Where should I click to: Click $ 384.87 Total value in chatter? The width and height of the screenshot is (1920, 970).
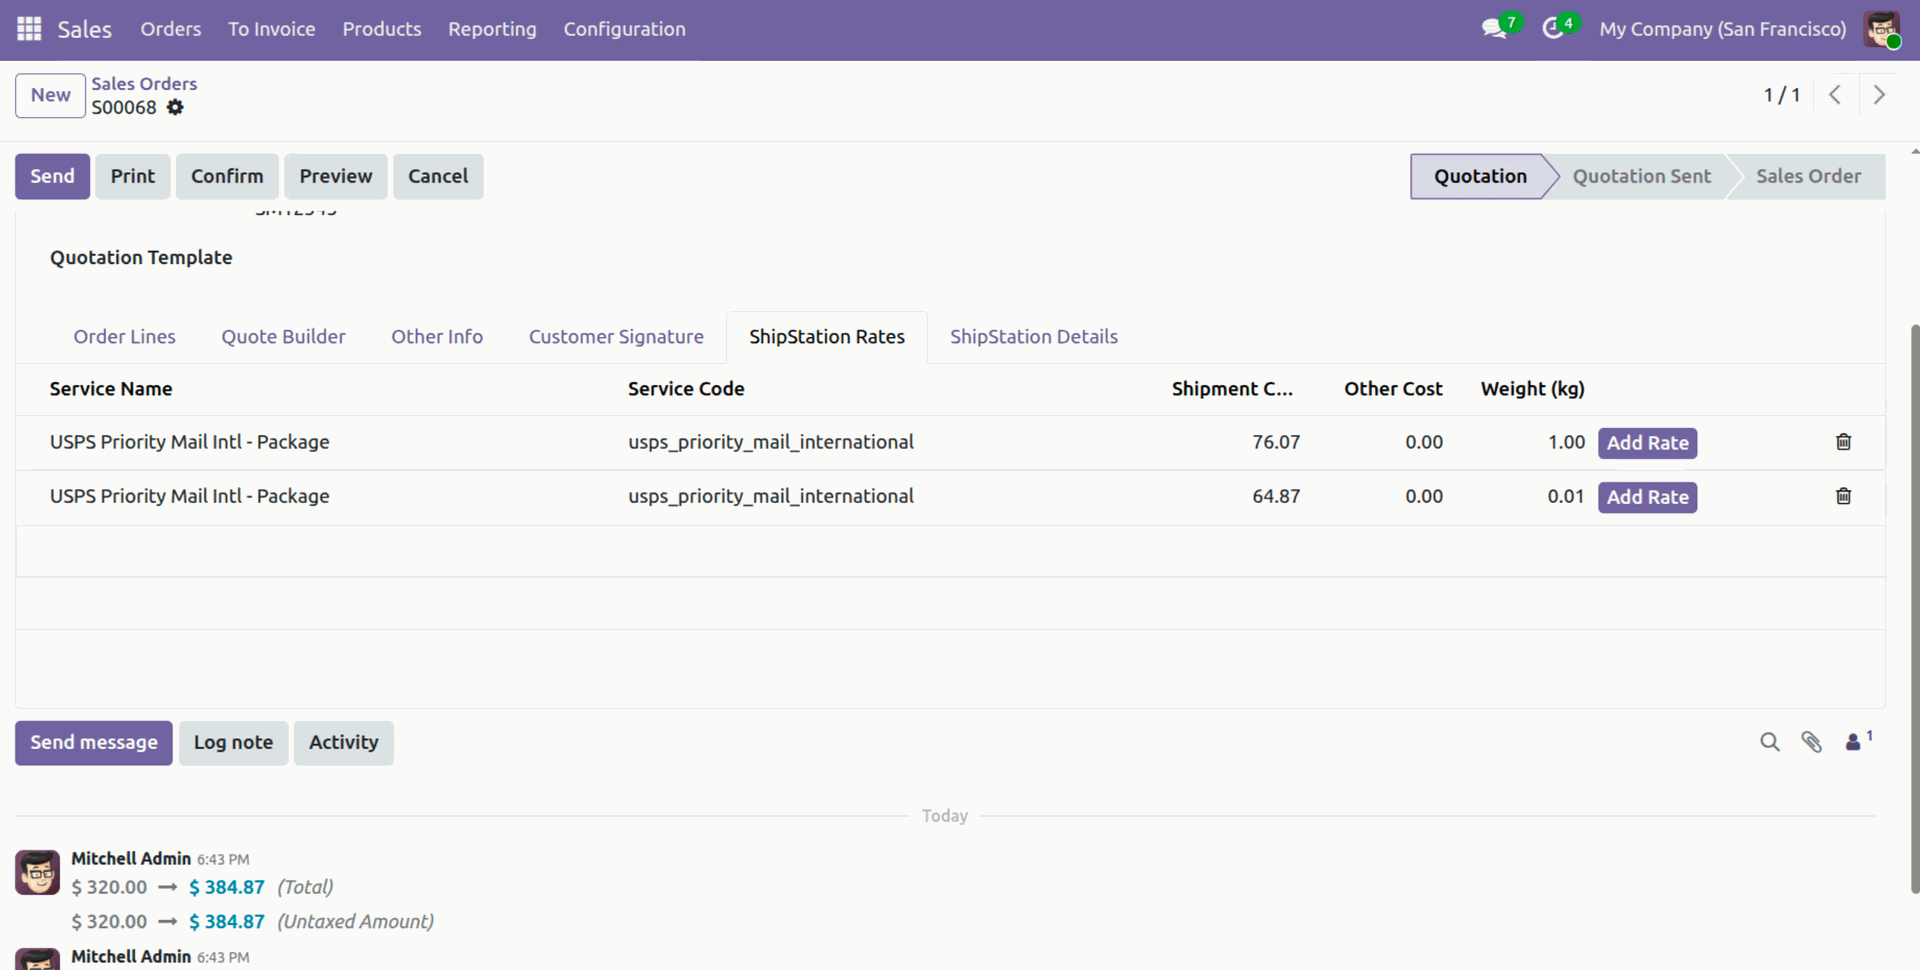point(227,887)
